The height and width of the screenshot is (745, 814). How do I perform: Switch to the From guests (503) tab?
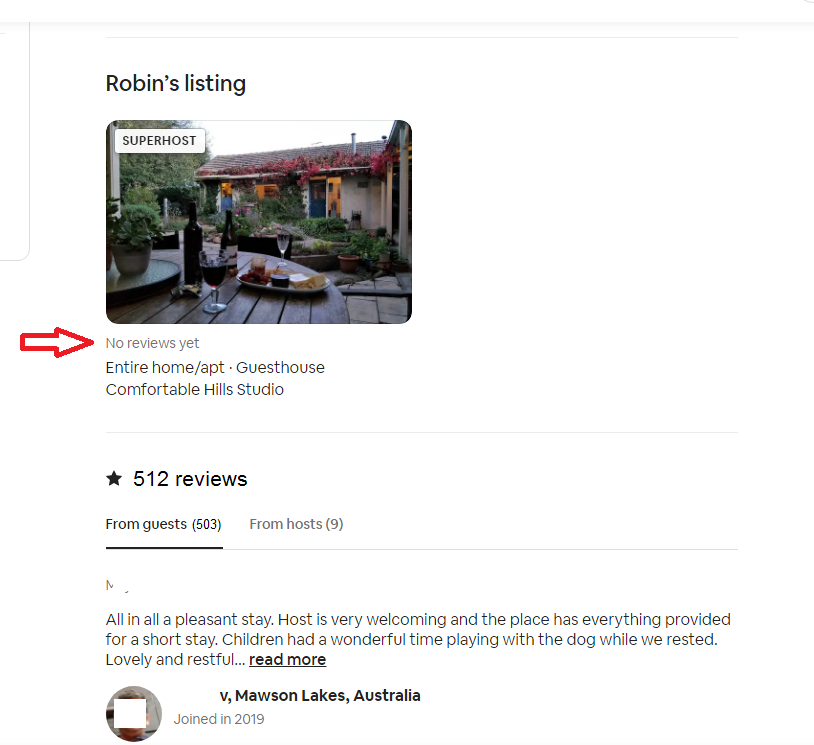pos(164,524)
